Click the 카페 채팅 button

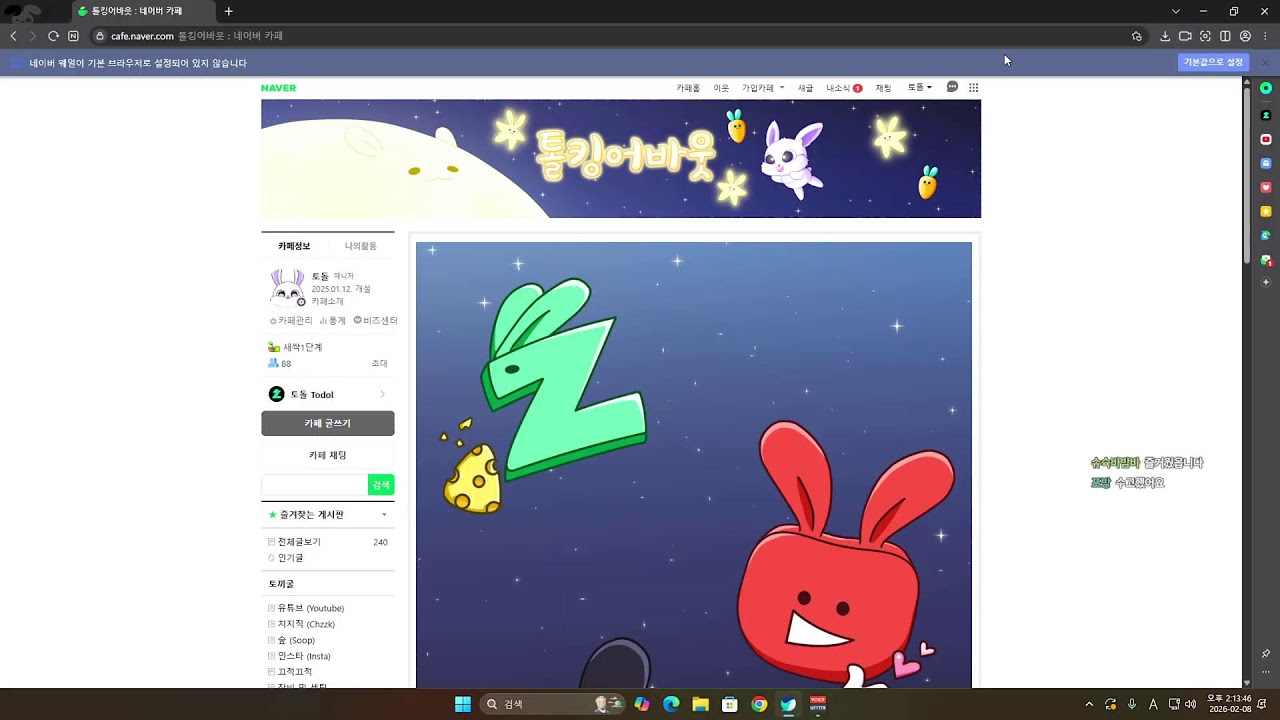click(x=328, y=455)
